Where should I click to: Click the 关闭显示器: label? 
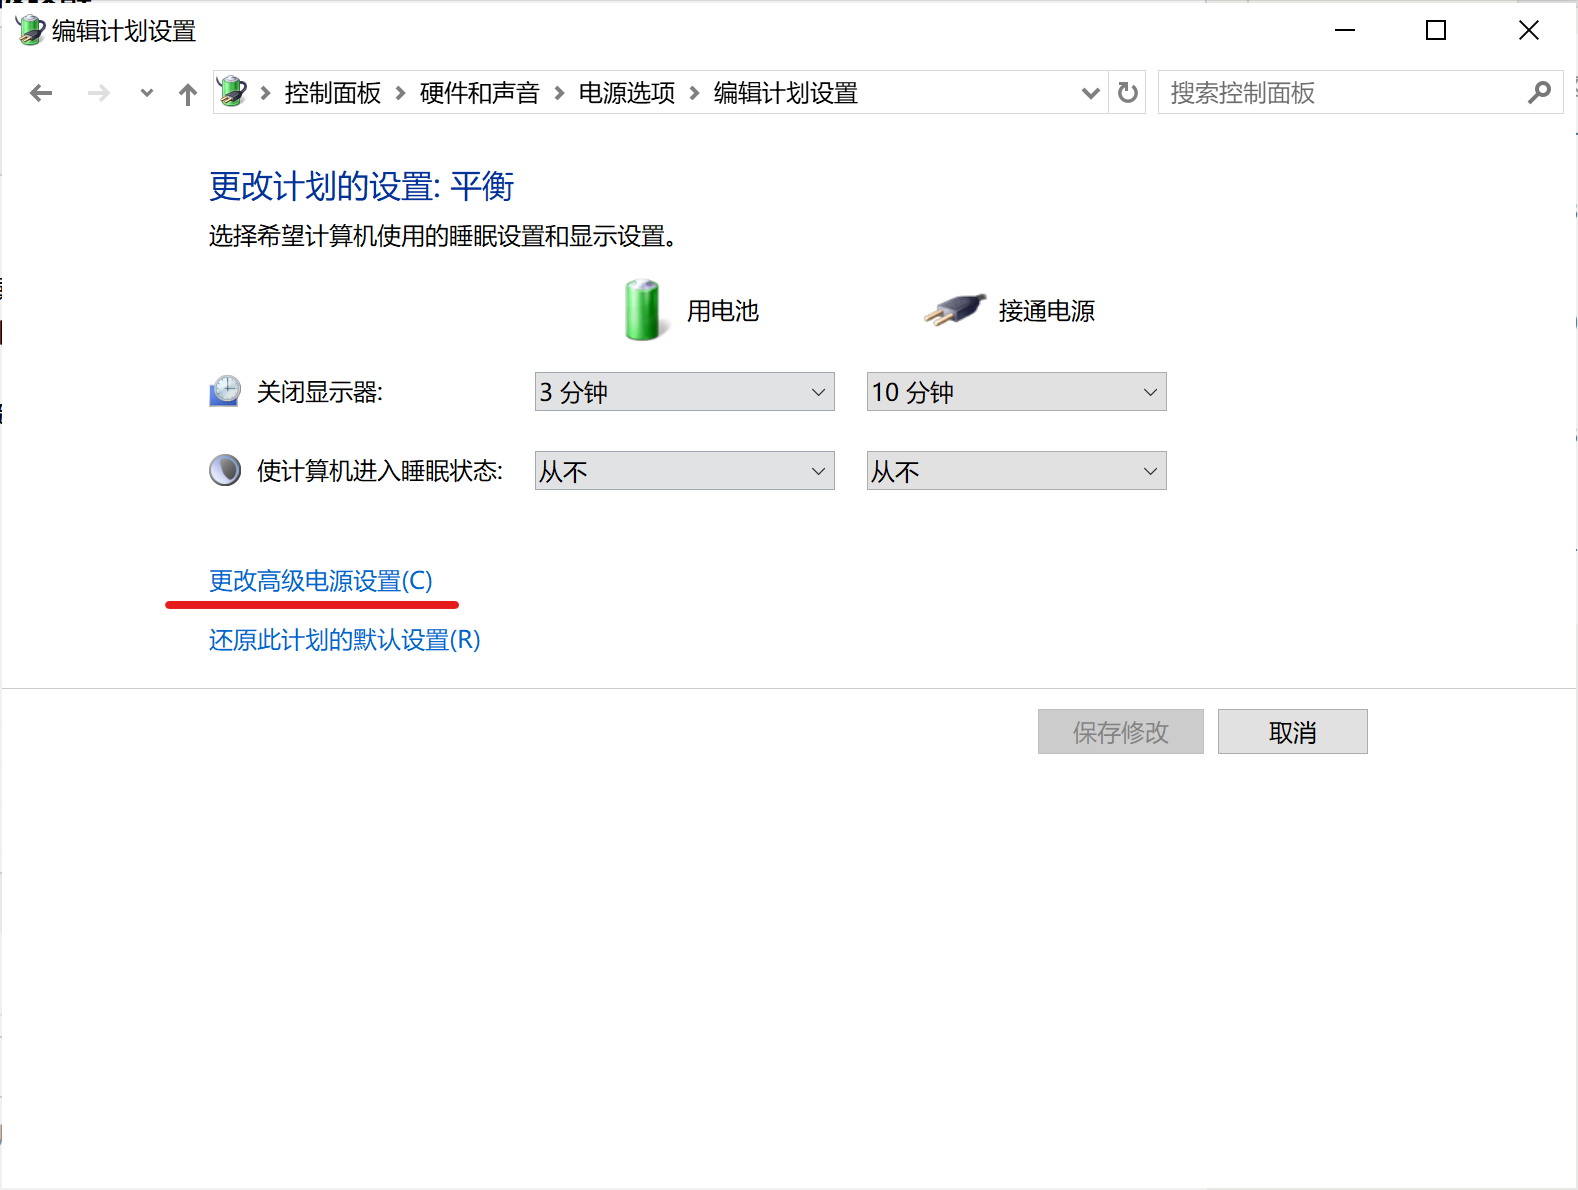[320, 392]
